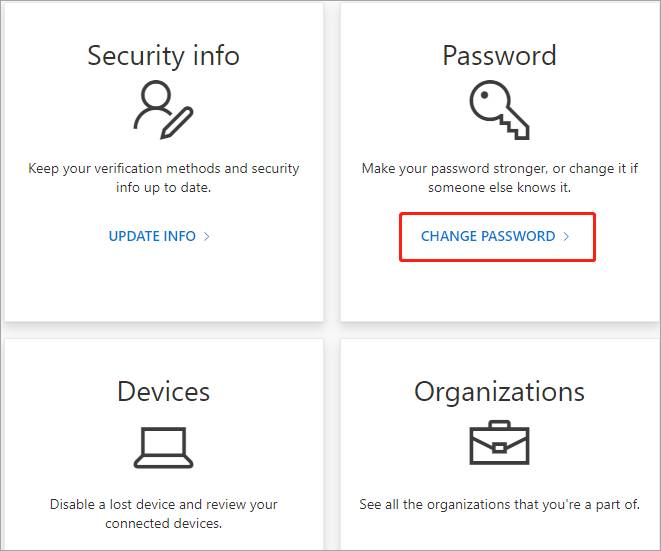Image resolution: width=661 pixels, height=551 pixels.
Task: Open the CHANGE PASSWORD link
Action: tap(488, 236)
